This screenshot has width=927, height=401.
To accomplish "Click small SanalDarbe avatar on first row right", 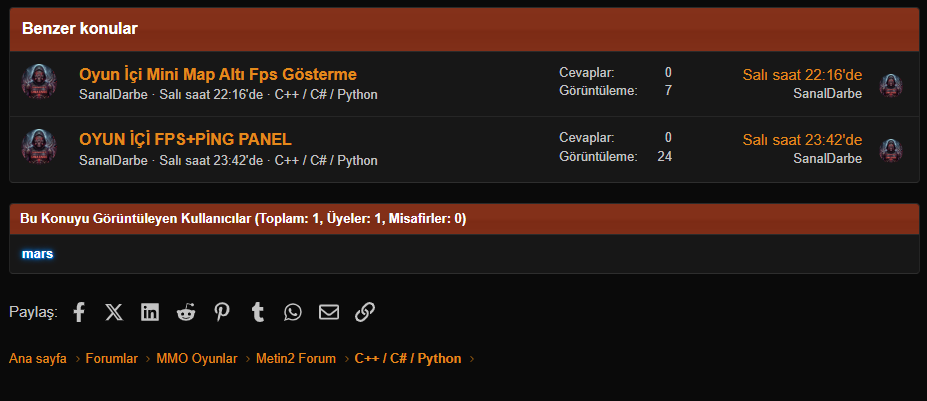I will click(890, 85).
